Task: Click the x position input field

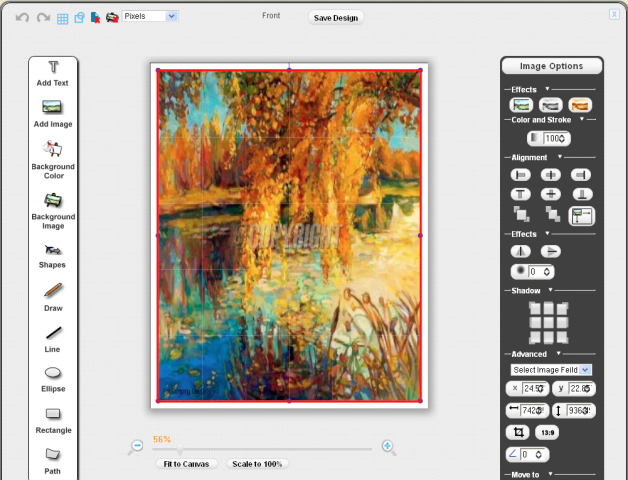Action: coord(535,389)
